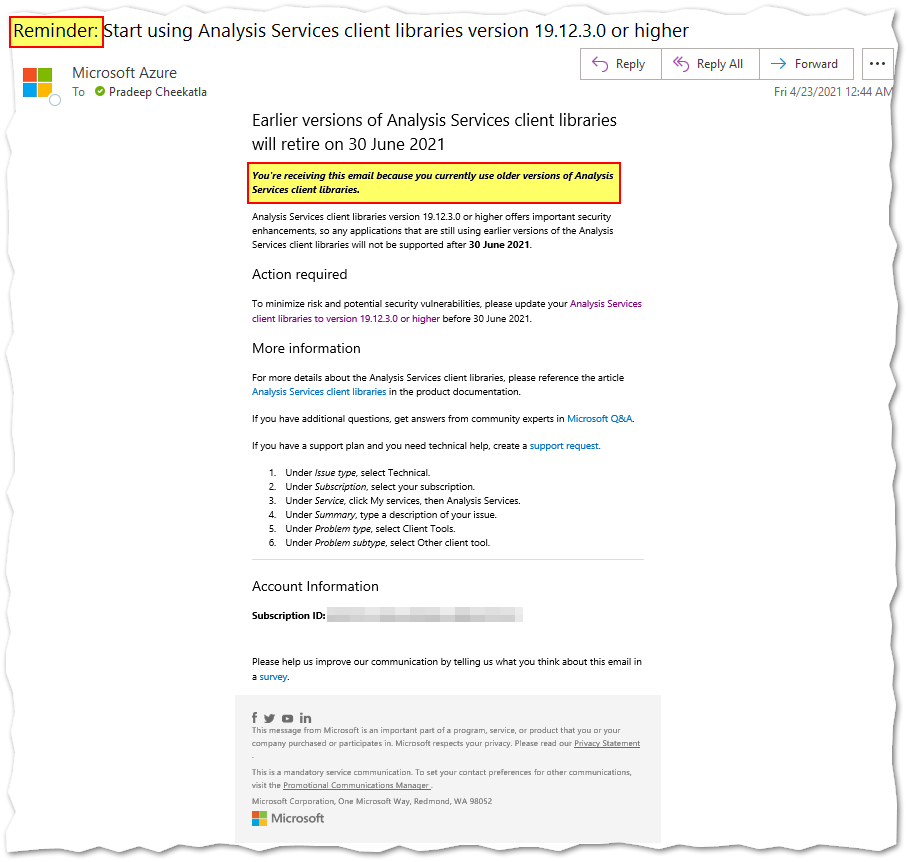Click step 'Under Summary, type a description'
Image resolution: width=908 pixels, height=862 pixels.
[391, 515]
